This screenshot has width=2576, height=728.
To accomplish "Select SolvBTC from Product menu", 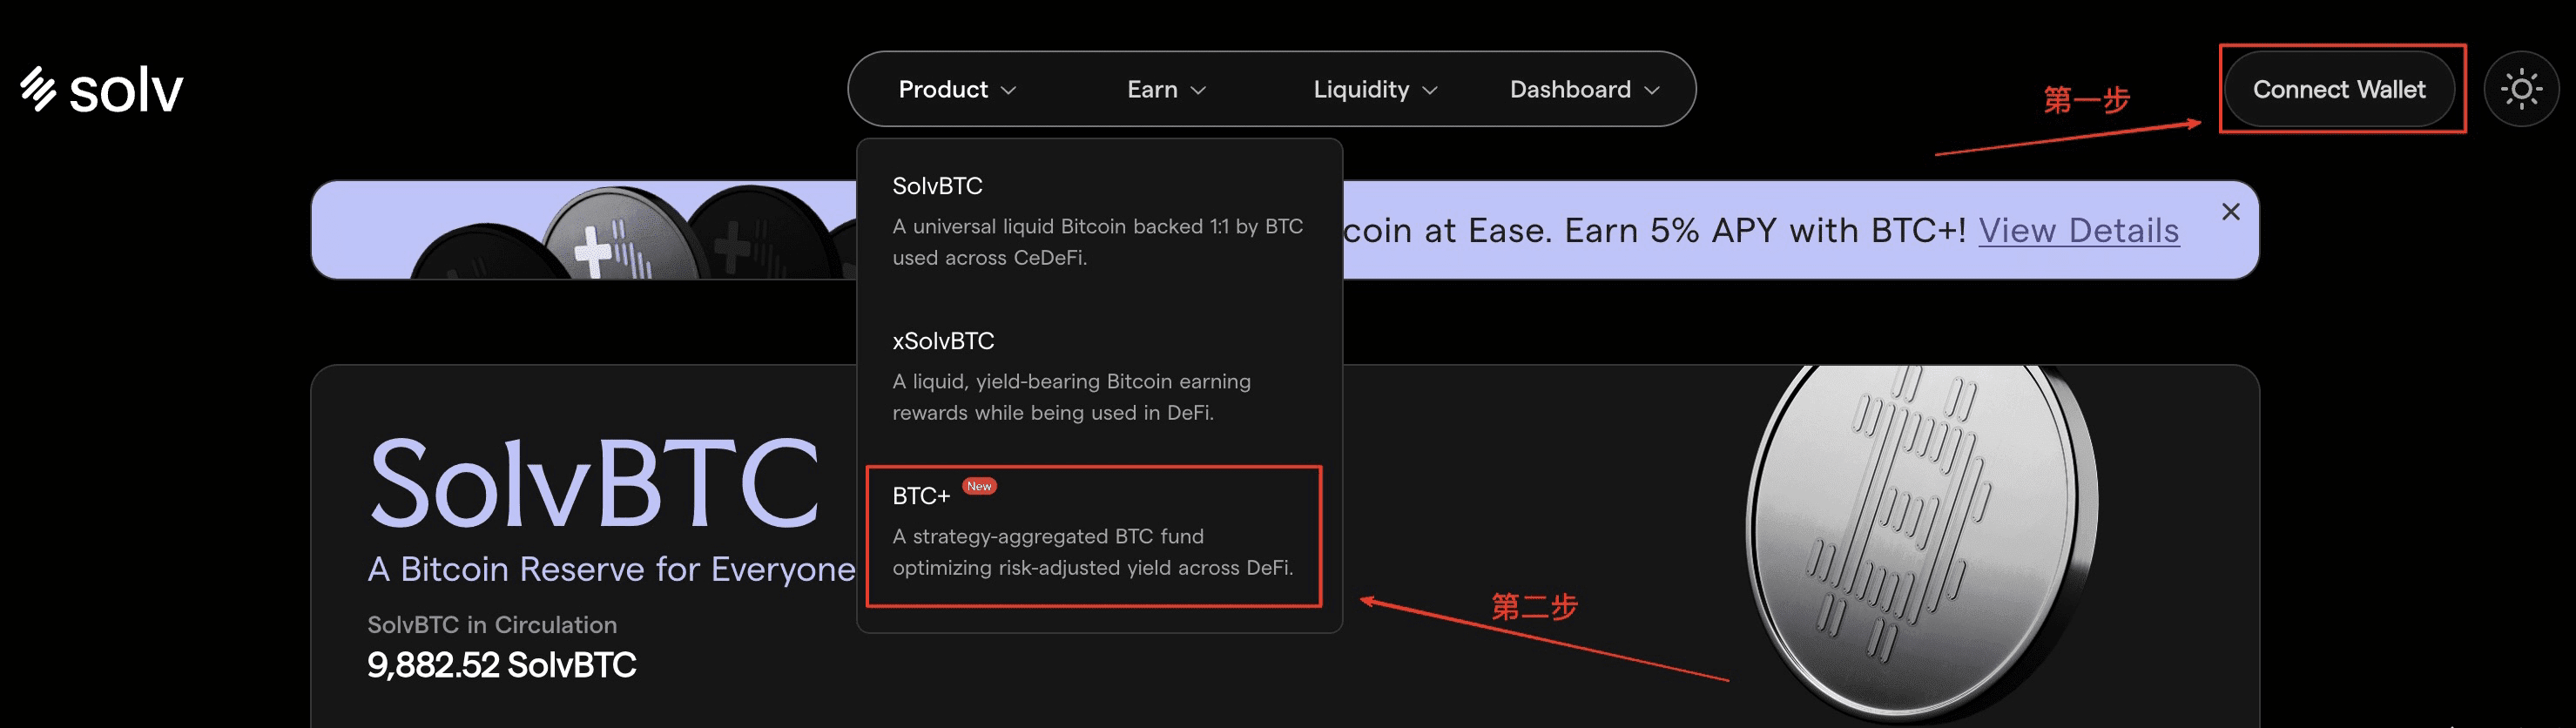I will 1098,220.
